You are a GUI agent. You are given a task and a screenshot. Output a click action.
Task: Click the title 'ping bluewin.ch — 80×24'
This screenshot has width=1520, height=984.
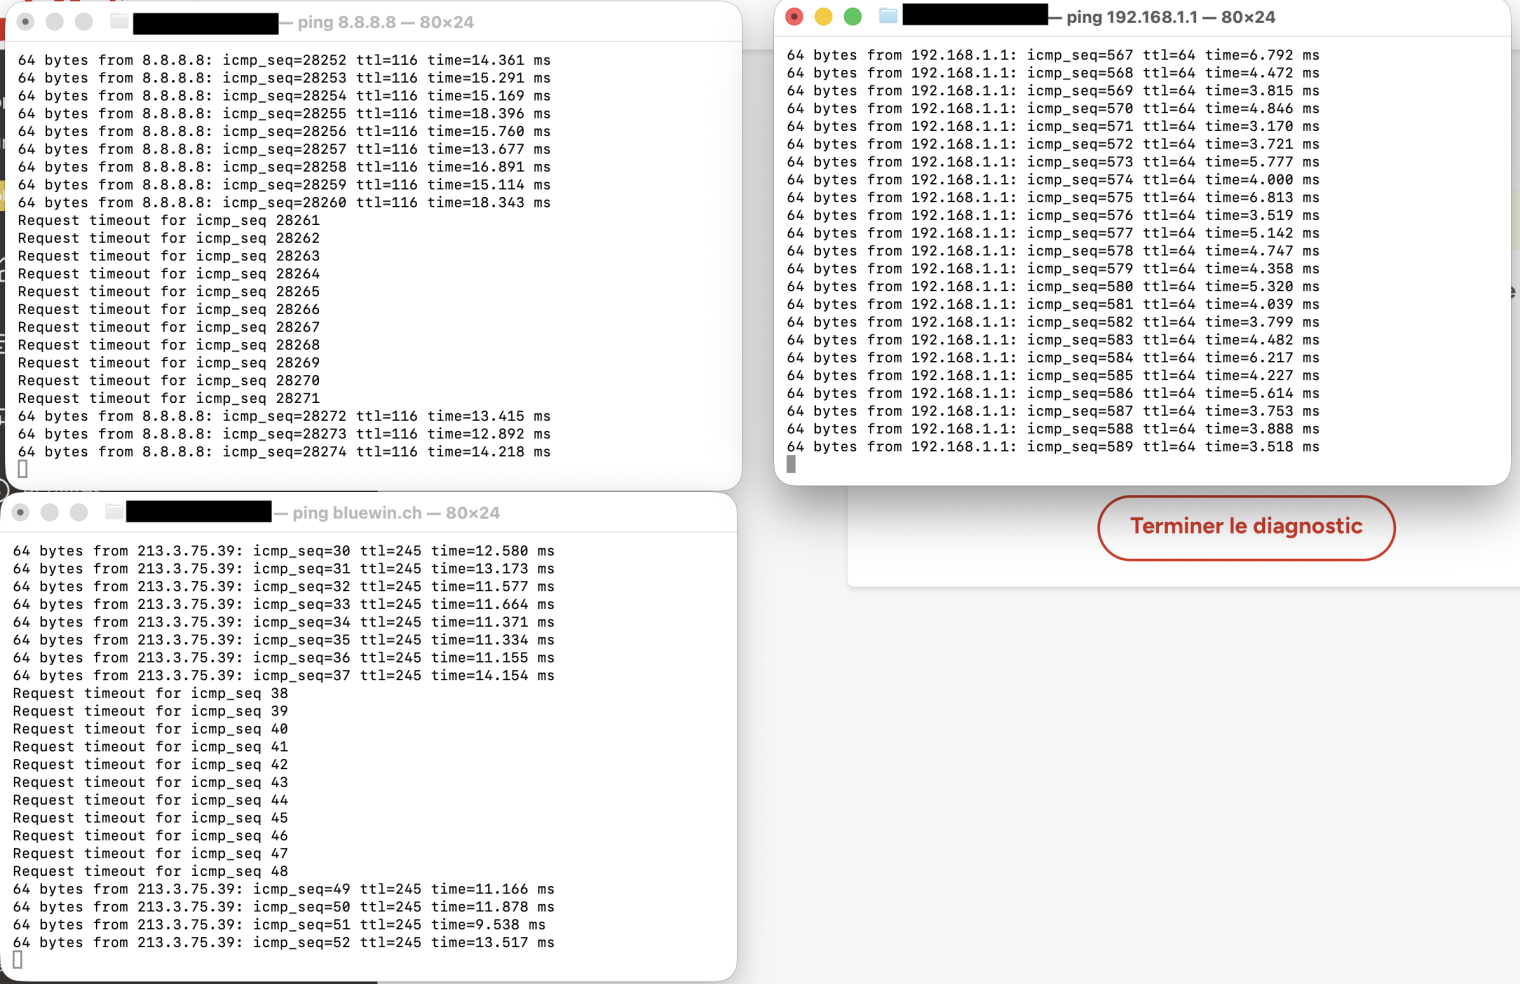point(396,513)
